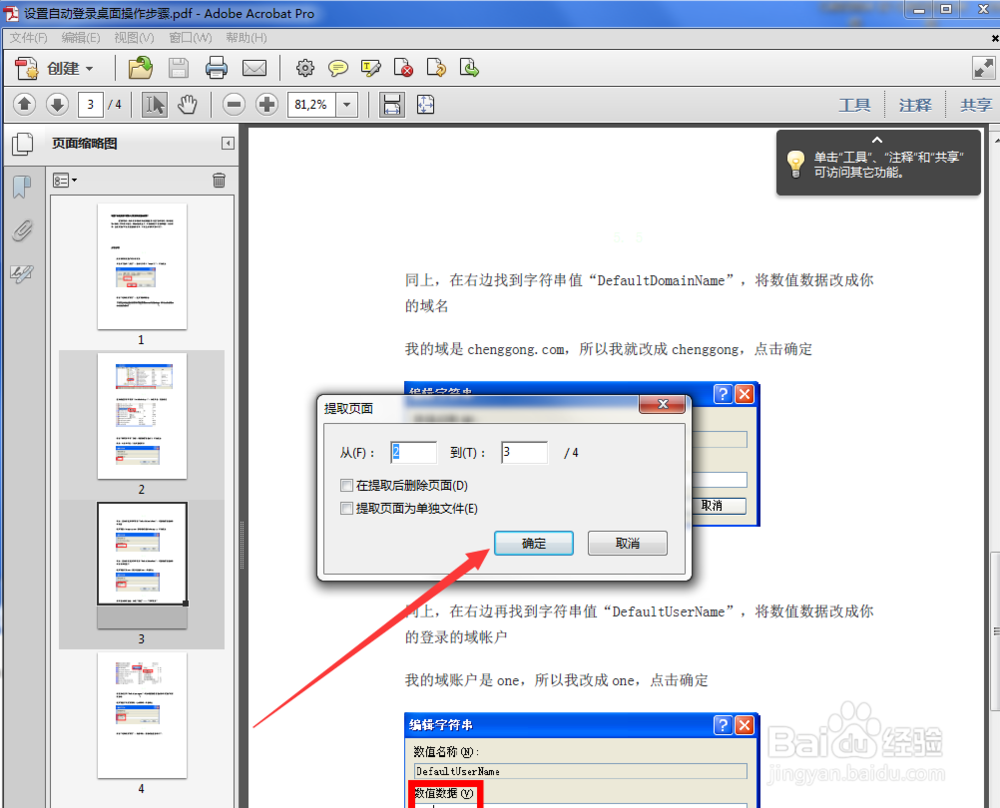Open the 工具 pane
The height and width of the screenshot is (808, 1000).
coord(855,105)
